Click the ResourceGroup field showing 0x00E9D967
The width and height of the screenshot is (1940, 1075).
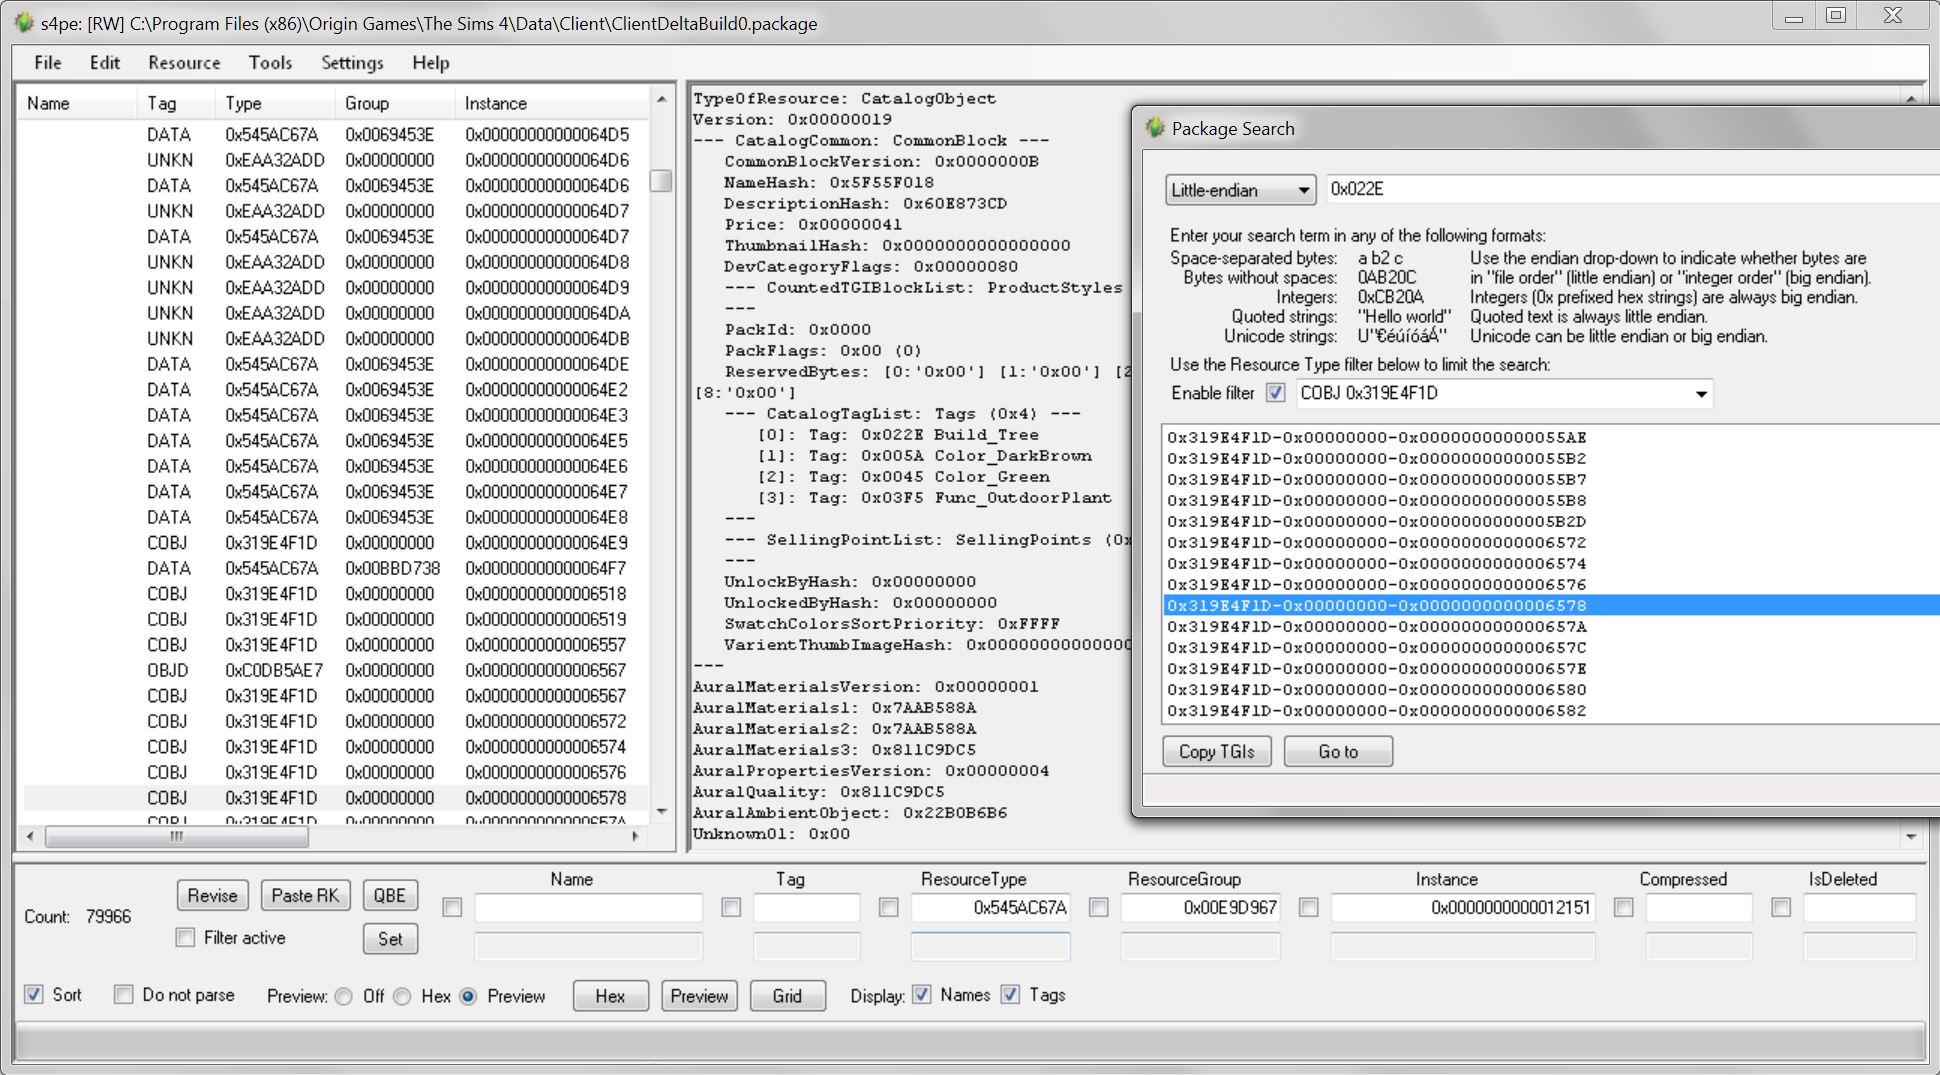pyautogui.click(x=1200, y=907)
